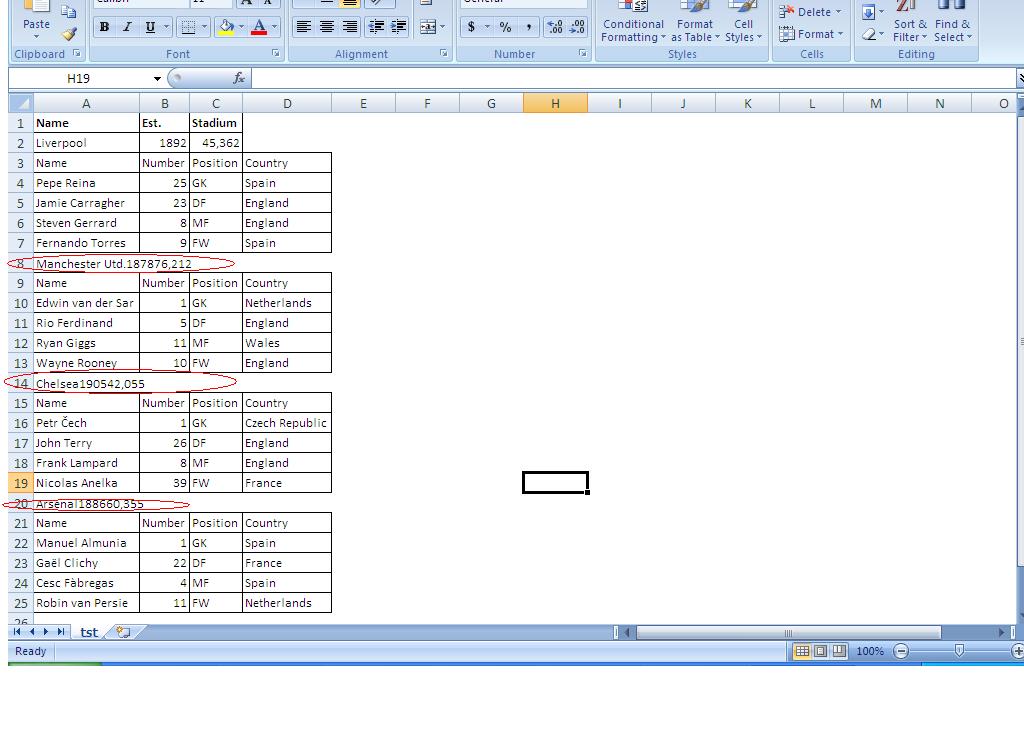Go to previous sheet tab arrow
Screen dimensions: 1024x742
coord(31,632)
